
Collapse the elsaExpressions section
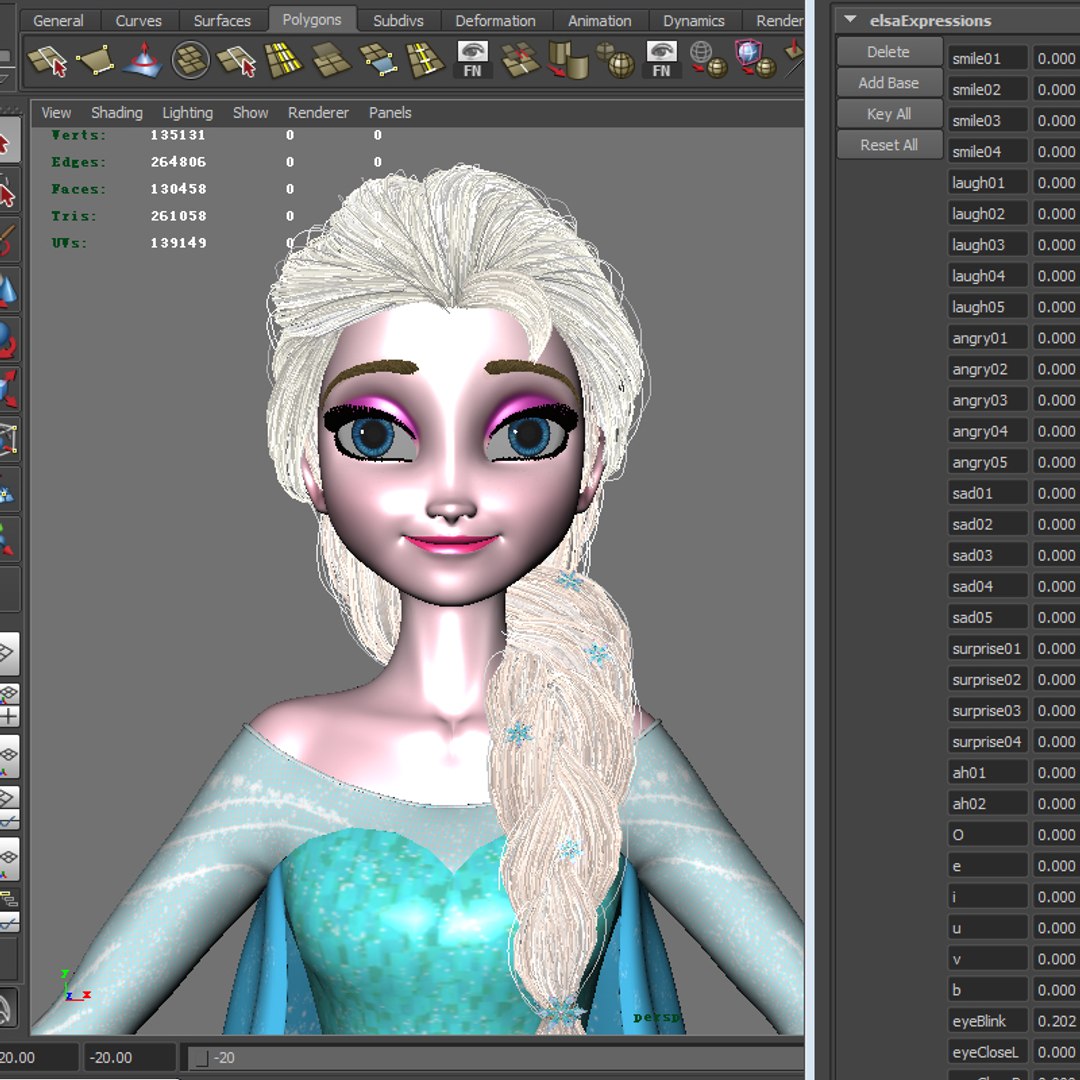850,20
